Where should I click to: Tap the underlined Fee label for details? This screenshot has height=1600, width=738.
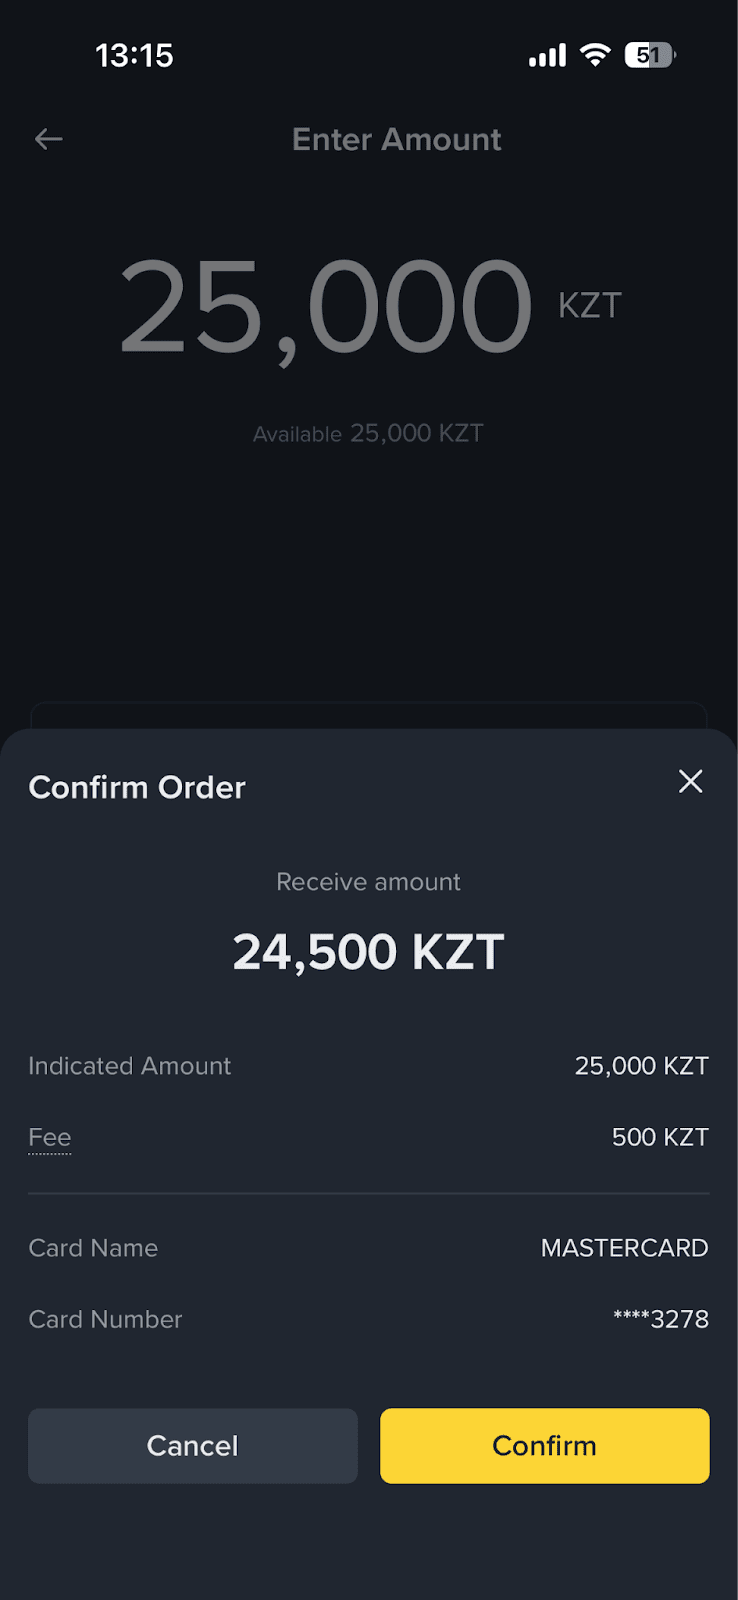pyautogui.click(x=50, y=1138)
